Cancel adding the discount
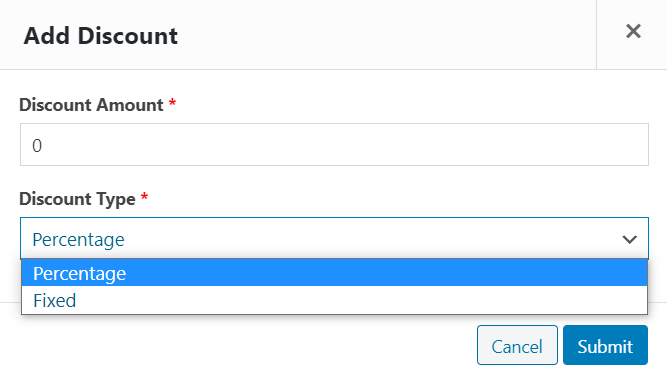 click(517, 345)
